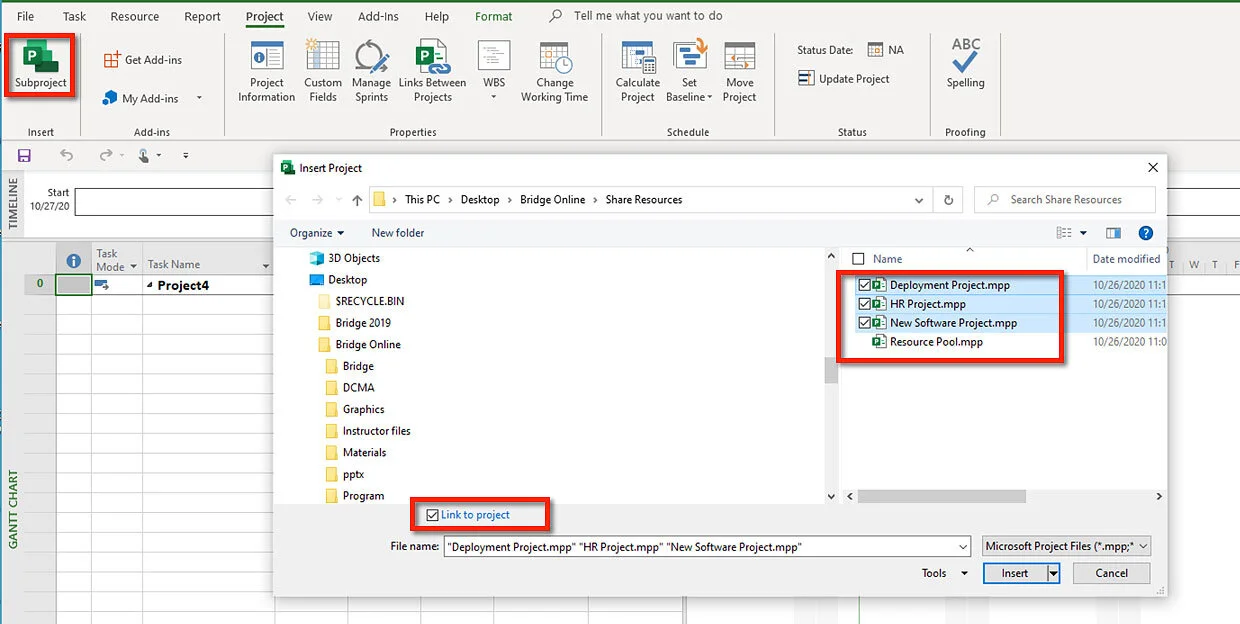This screenshot has width=1240, height=624.
Task: Expand the Organize menu
Action: click(x=317, y=233)
